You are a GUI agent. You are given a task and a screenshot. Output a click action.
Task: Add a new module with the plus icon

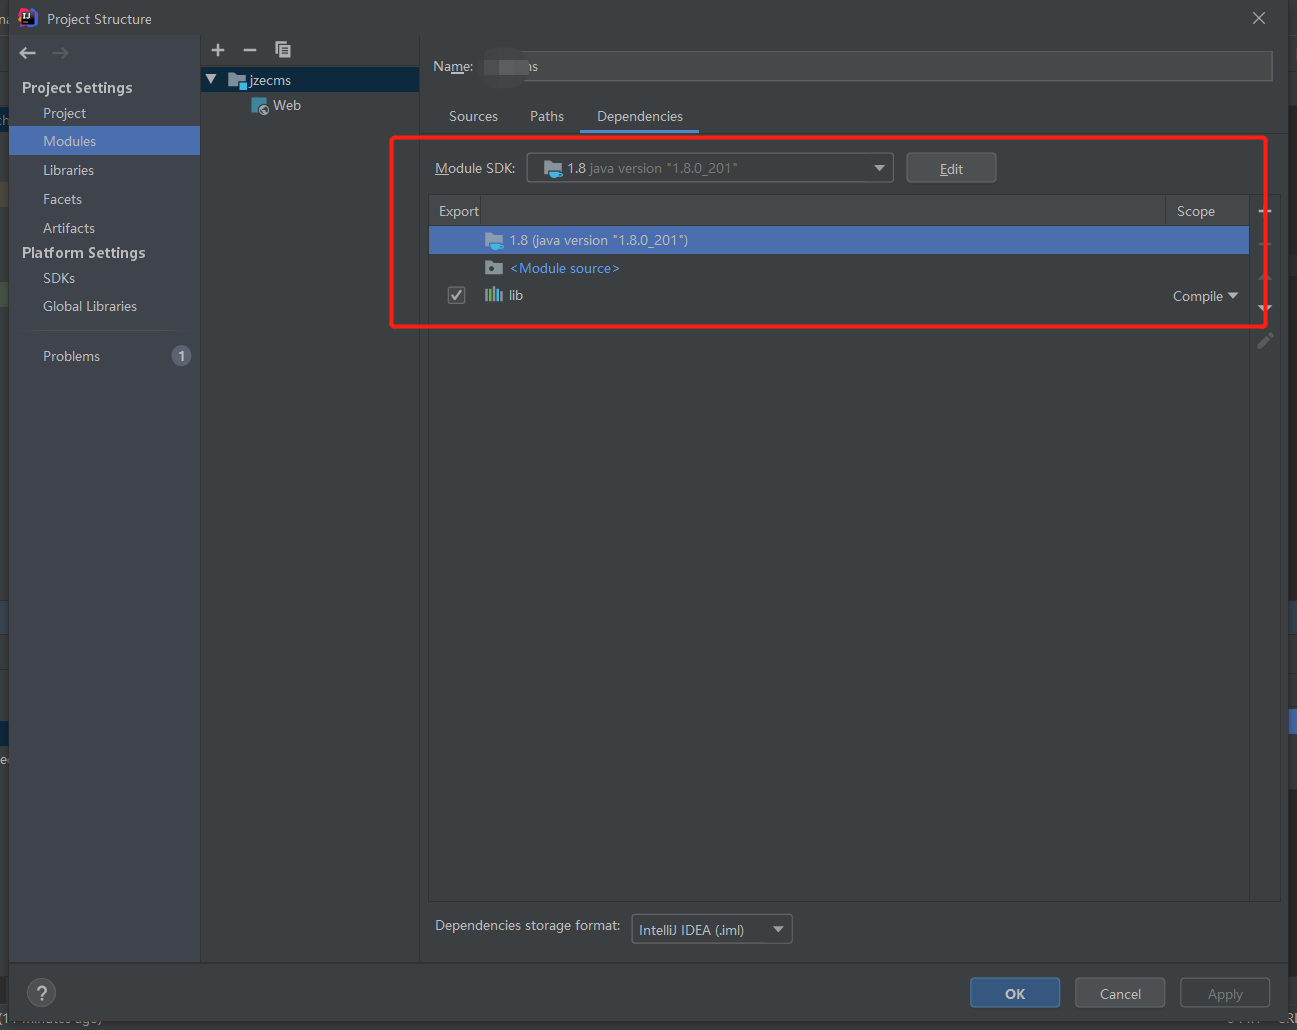tap(218, 50)
